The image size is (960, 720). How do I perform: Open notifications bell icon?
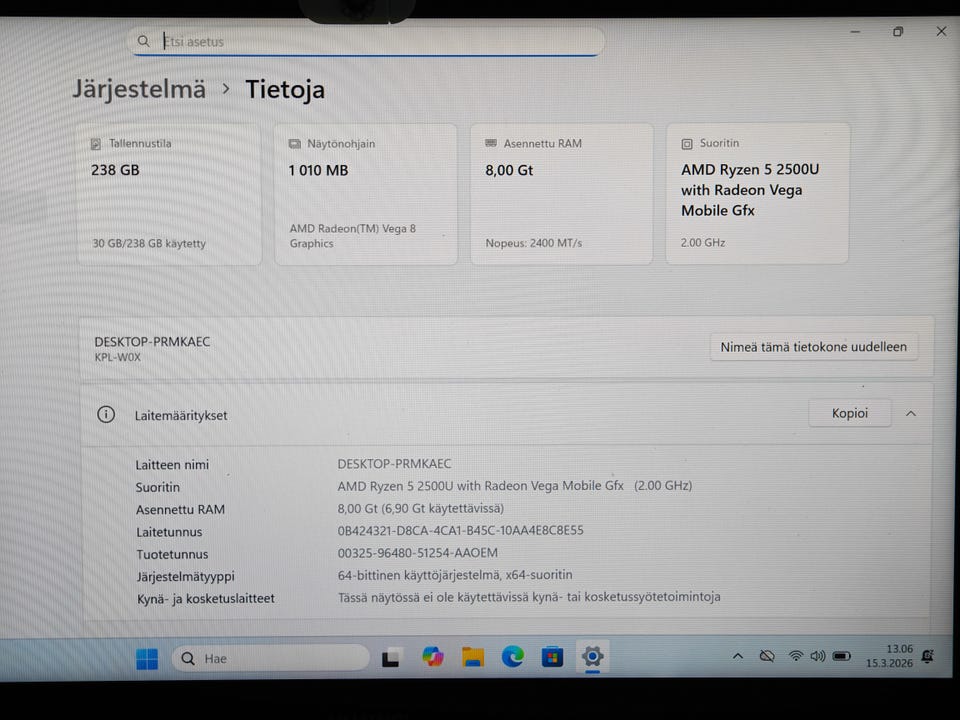(x=928, y=656)
